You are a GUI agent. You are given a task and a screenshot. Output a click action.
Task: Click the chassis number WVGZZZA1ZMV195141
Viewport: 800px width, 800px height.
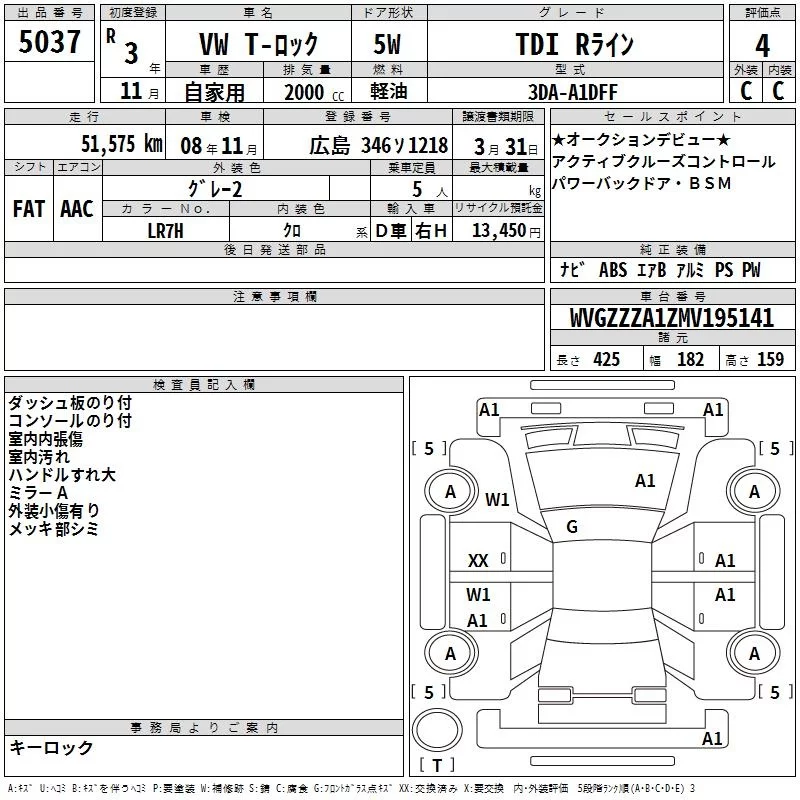[672, 319]
